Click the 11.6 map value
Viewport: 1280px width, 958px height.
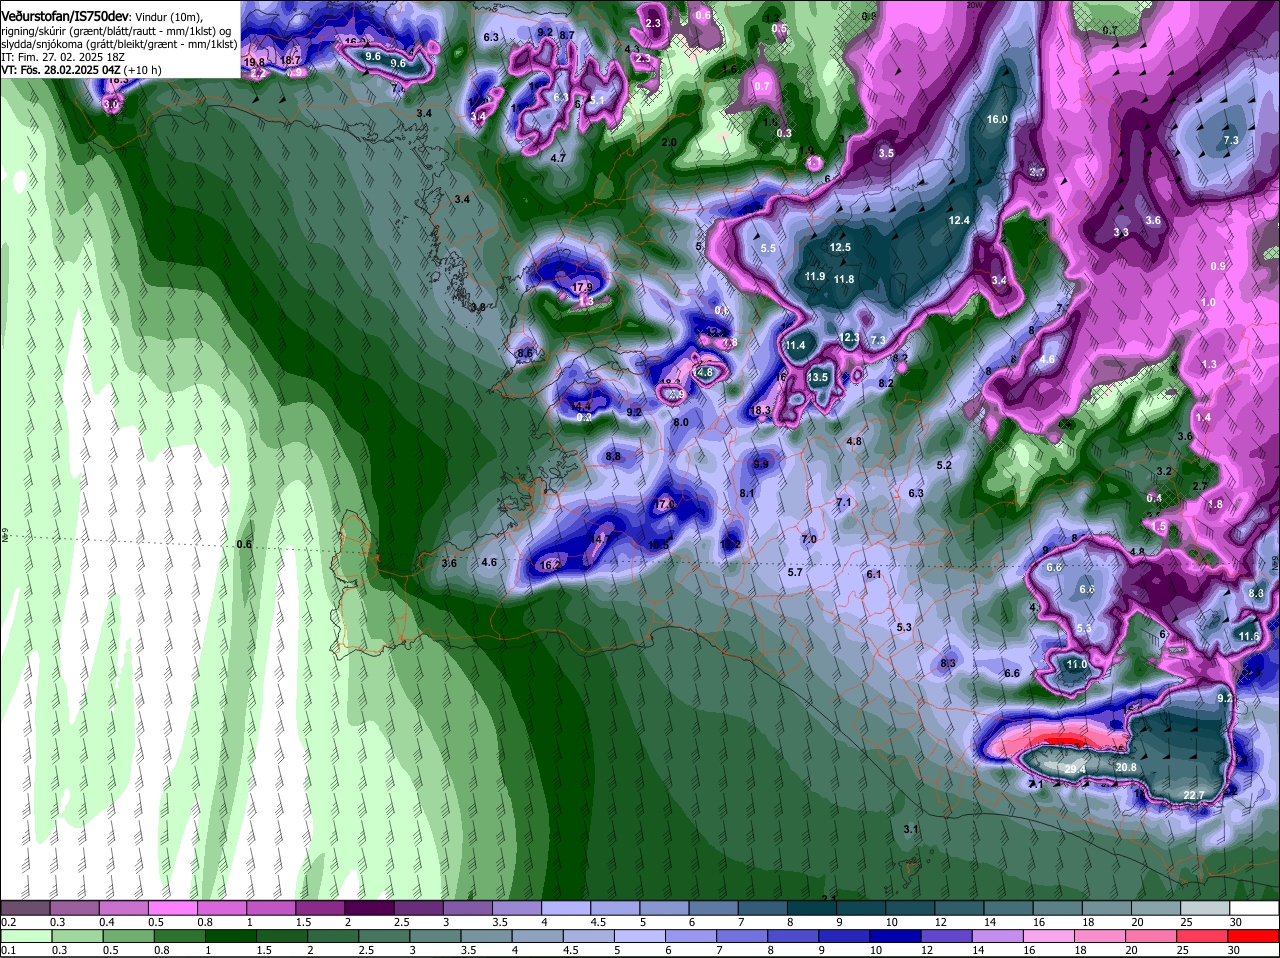tap(1248, 636)
